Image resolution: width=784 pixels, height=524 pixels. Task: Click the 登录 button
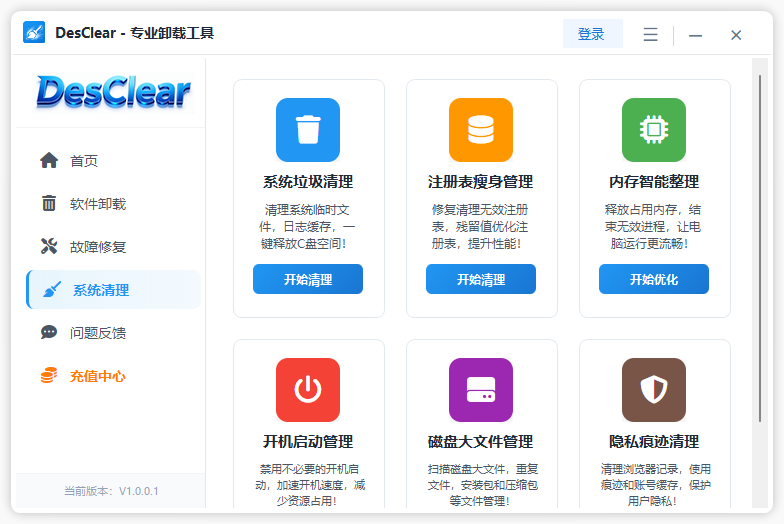coord(592,34)
